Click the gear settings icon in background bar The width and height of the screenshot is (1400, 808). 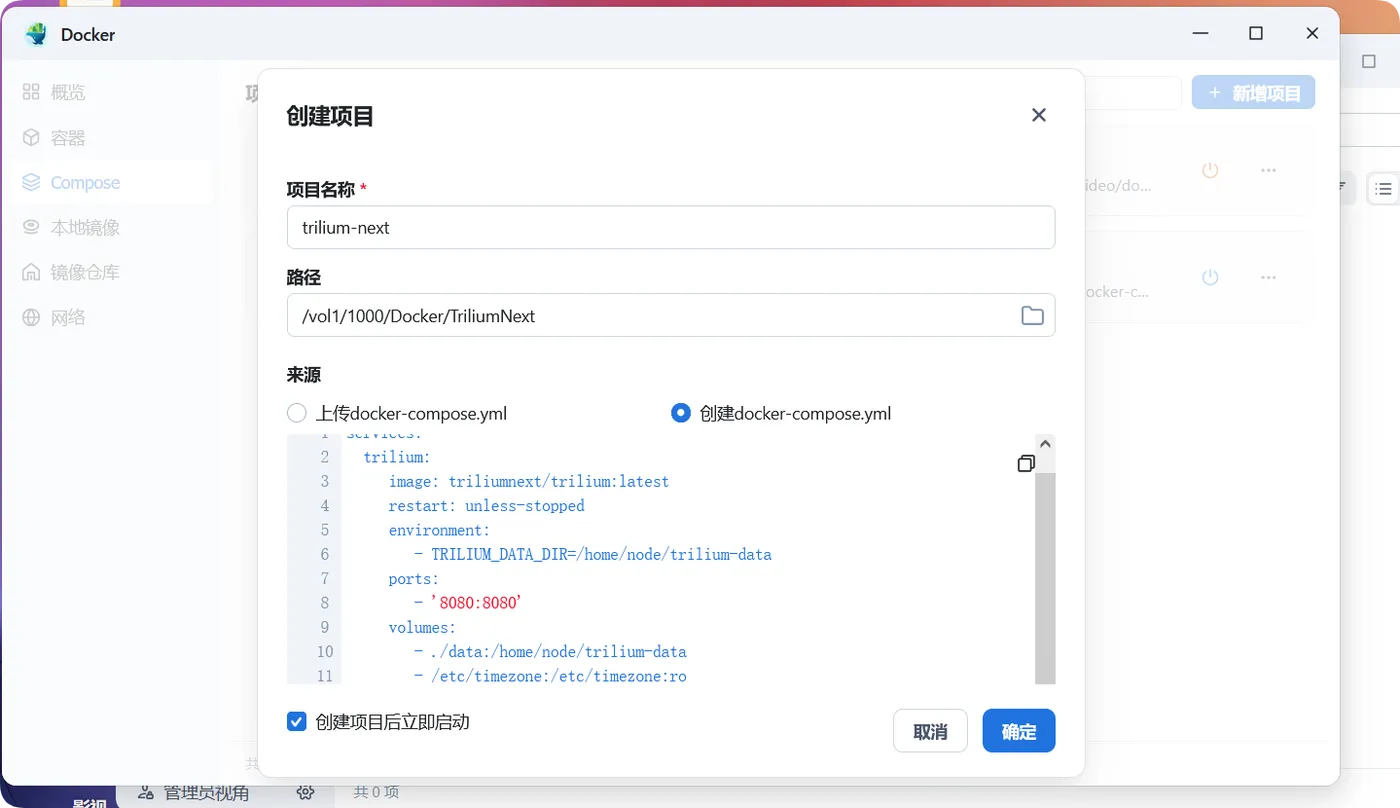[x=306, y=792]
